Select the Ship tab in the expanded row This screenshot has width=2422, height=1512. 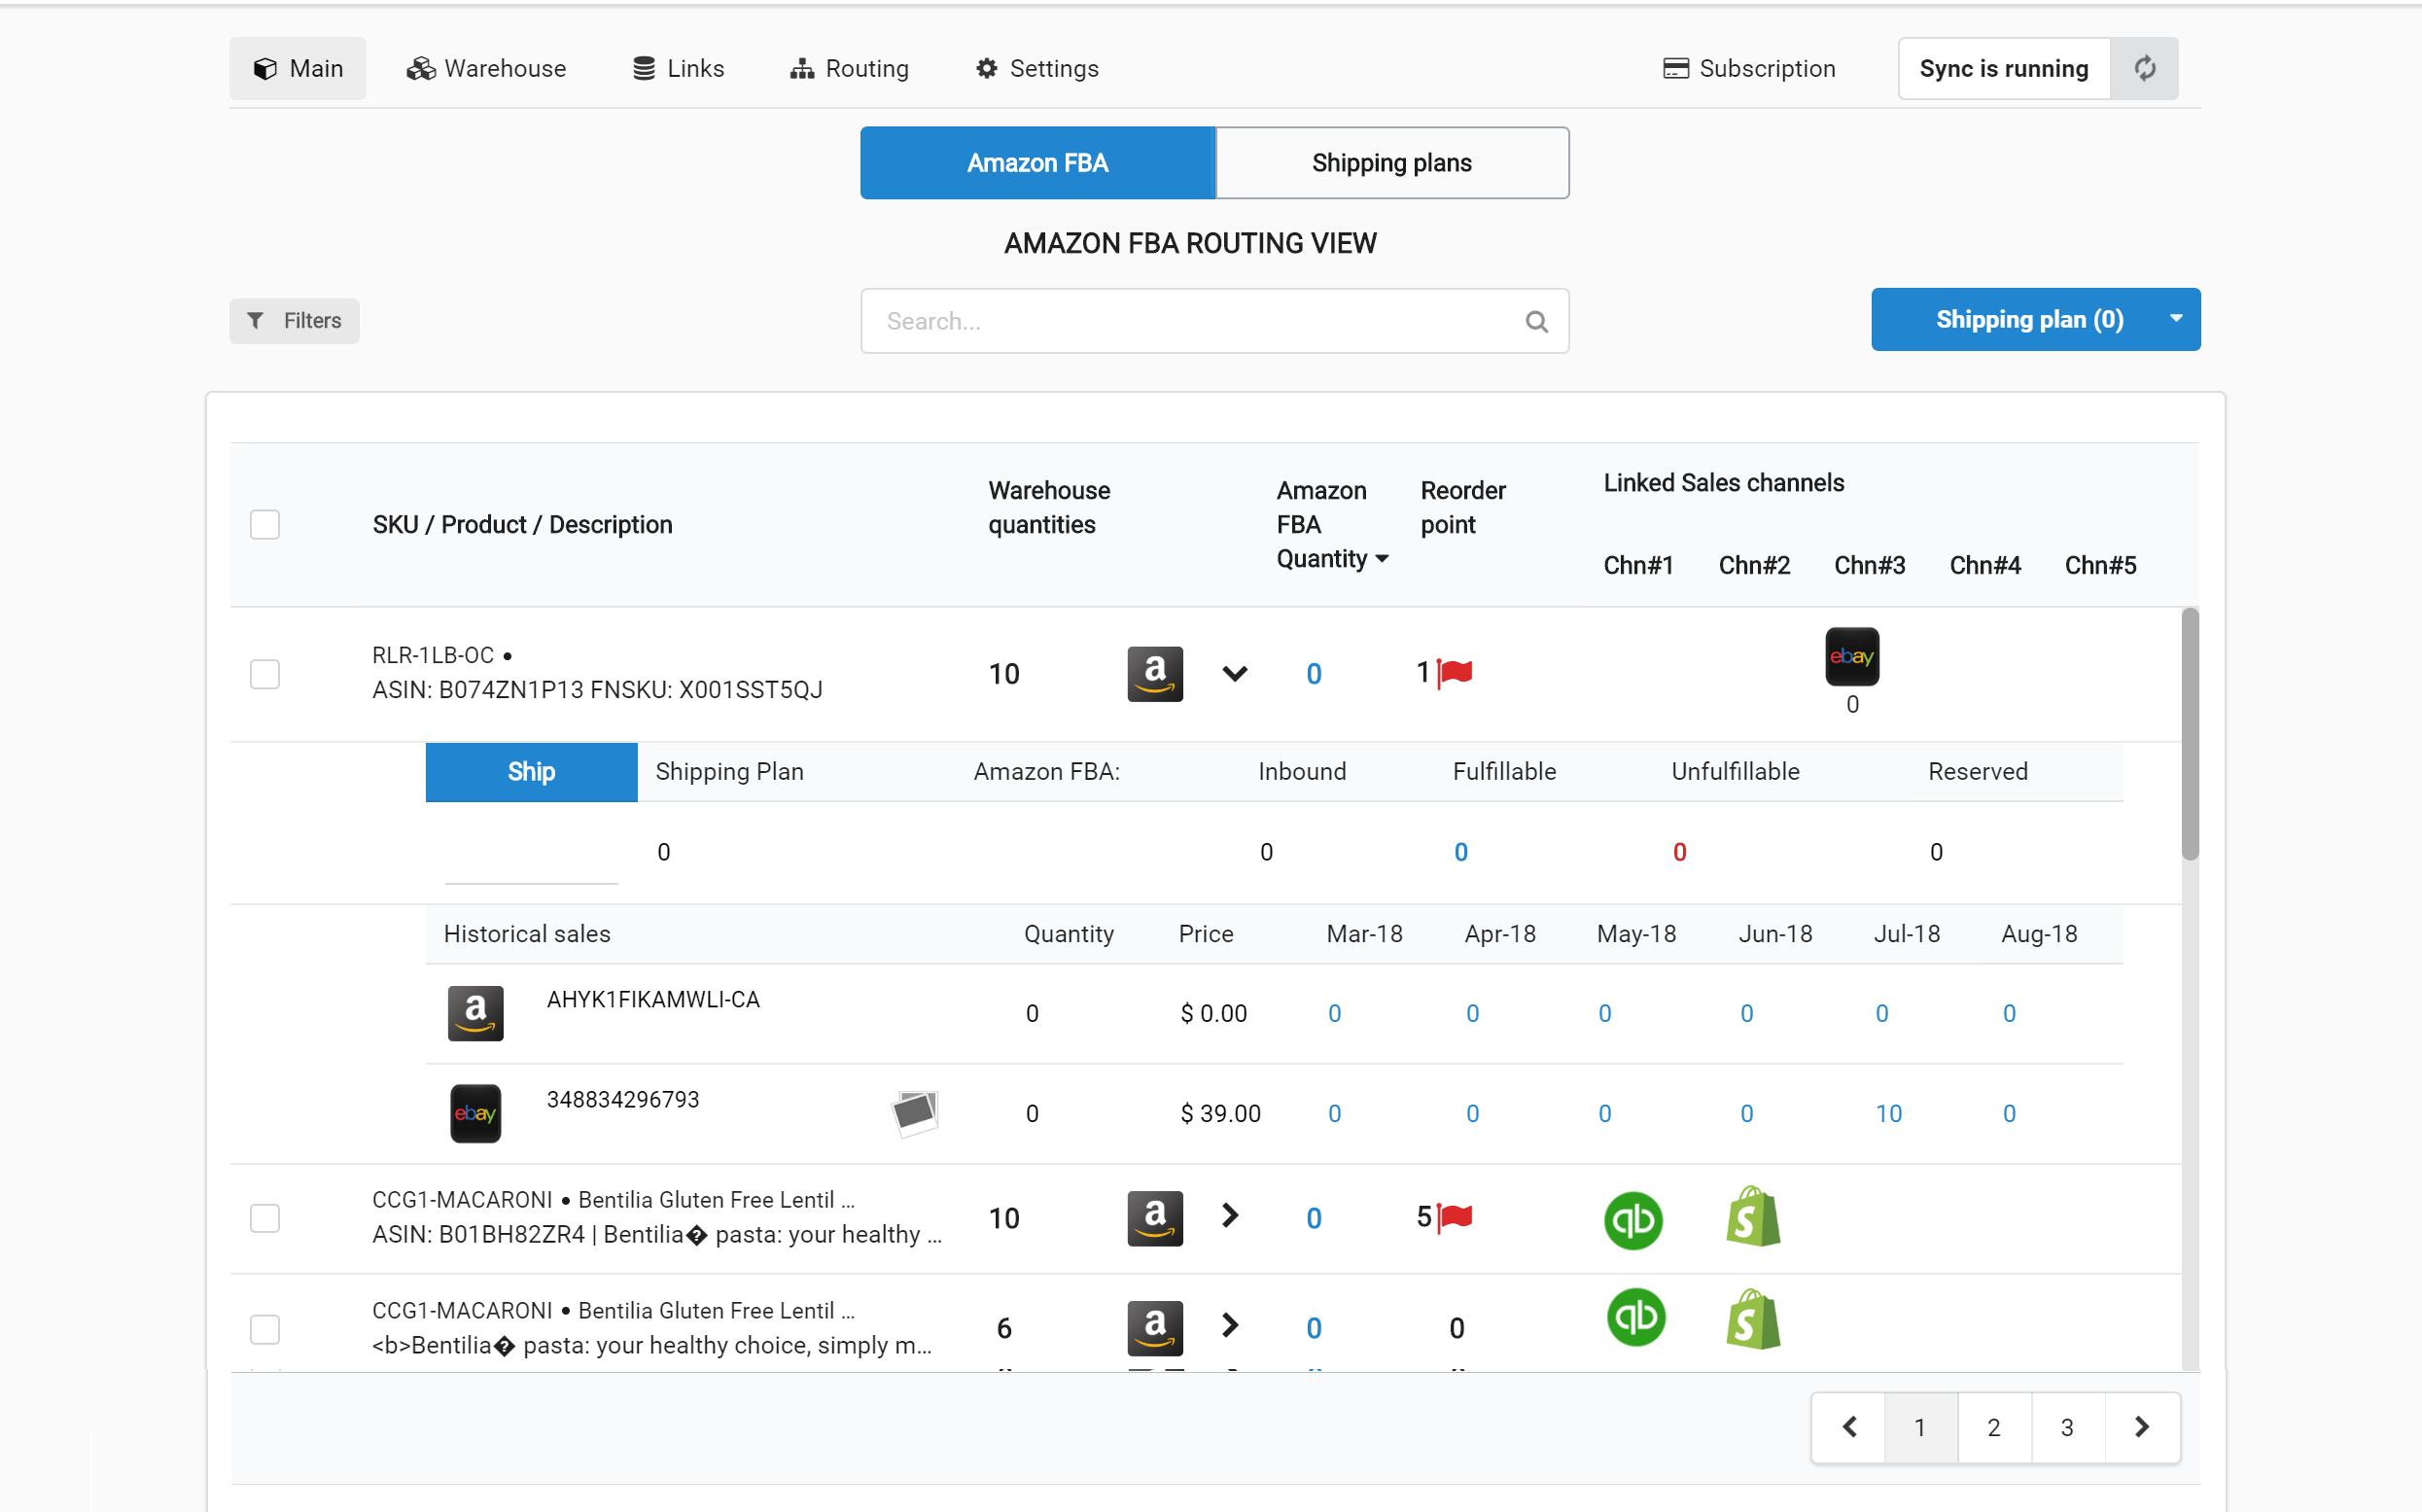coord(531,771)
